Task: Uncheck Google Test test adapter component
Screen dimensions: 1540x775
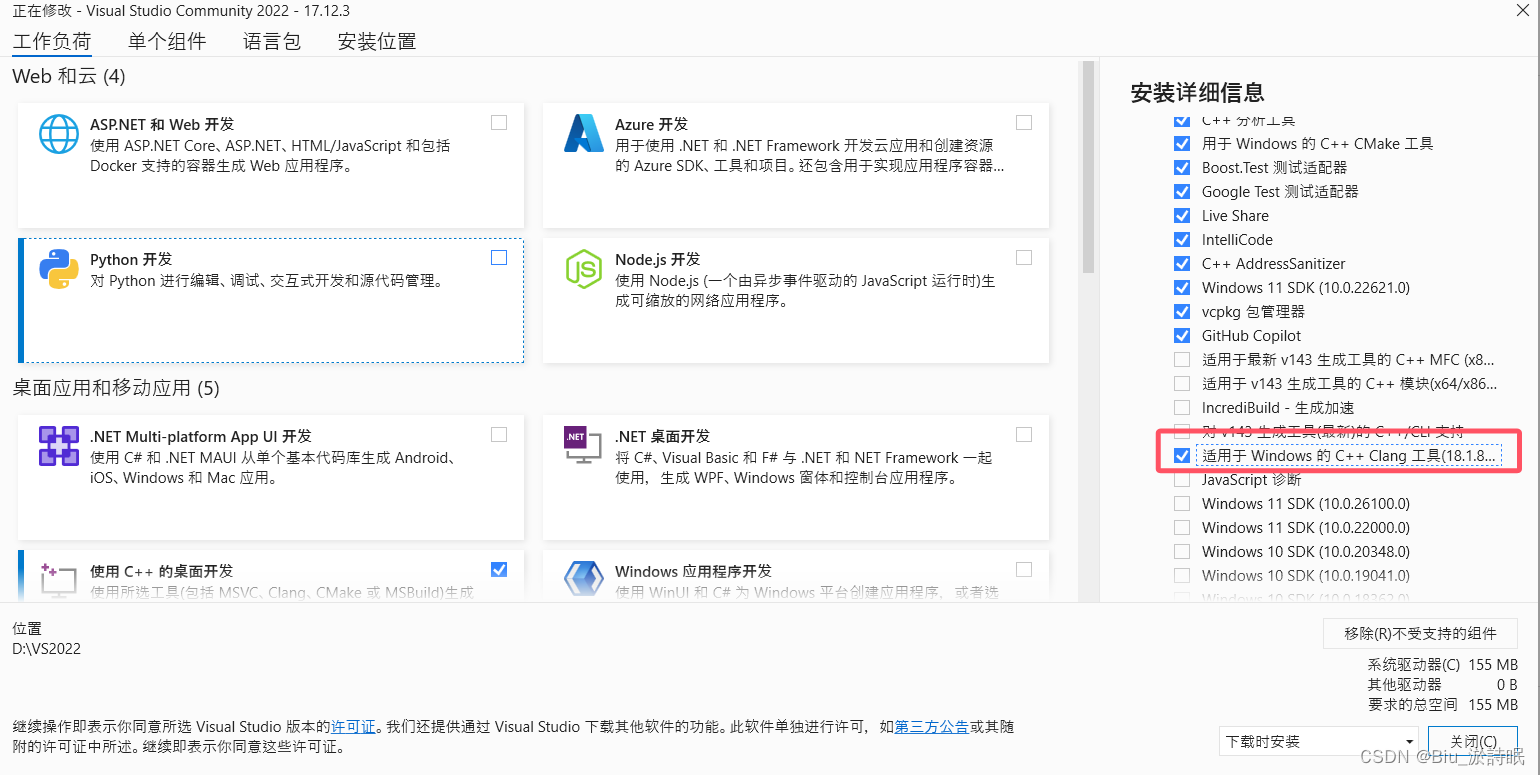Action: [1182, 192]
